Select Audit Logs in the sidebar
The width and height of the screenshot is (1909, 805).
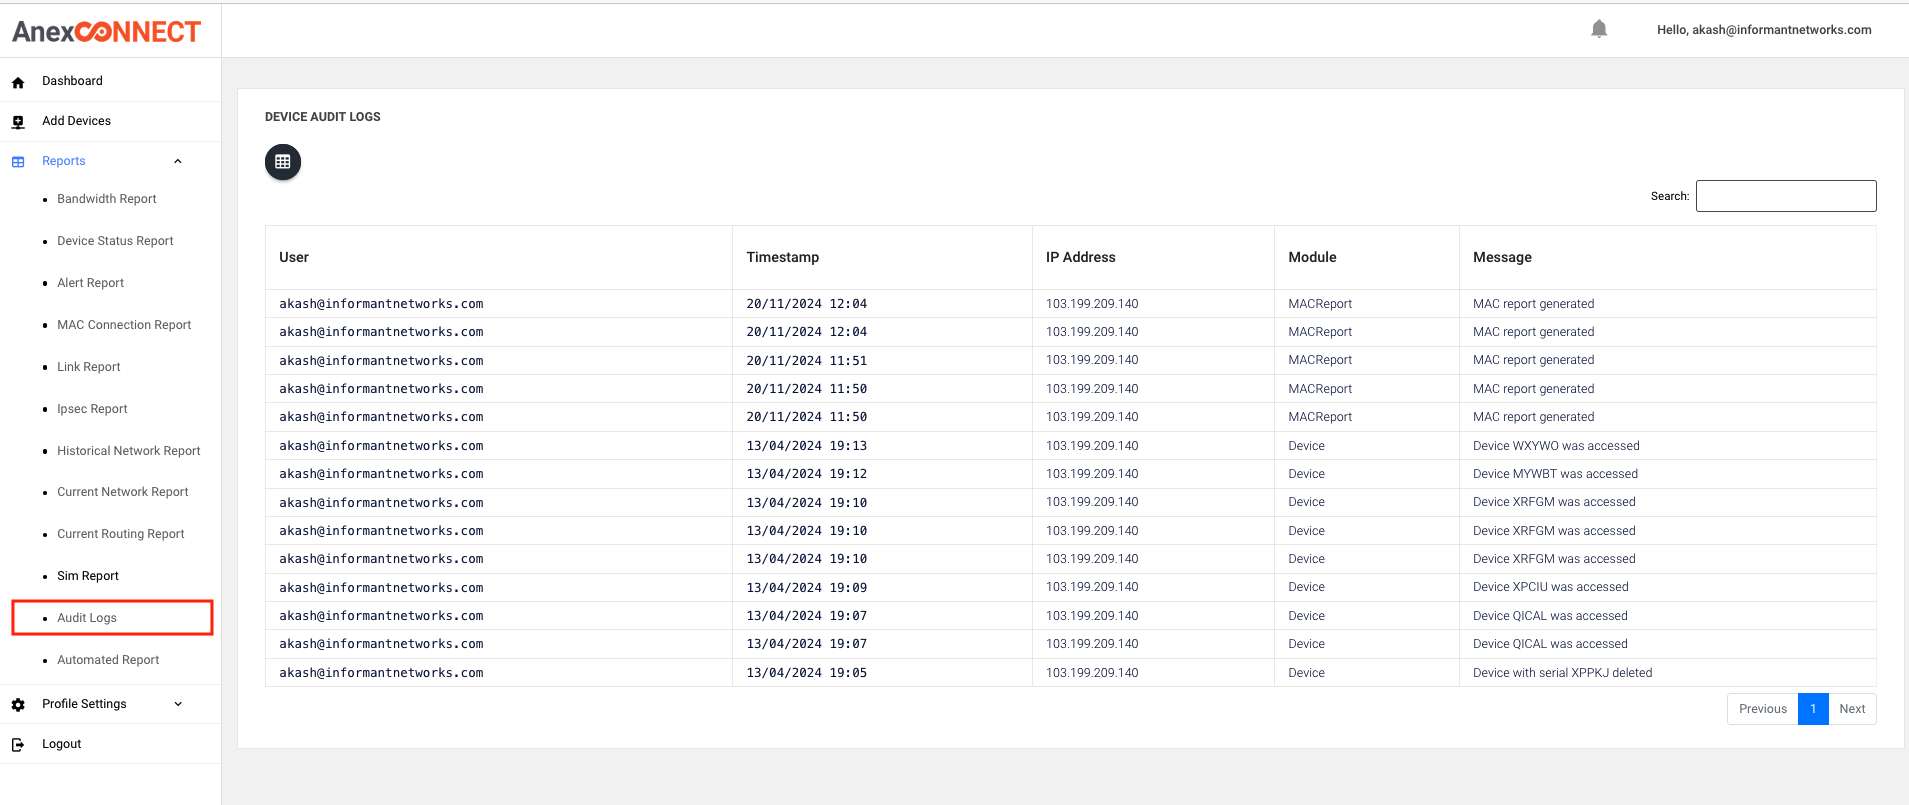tap(87, 618)
